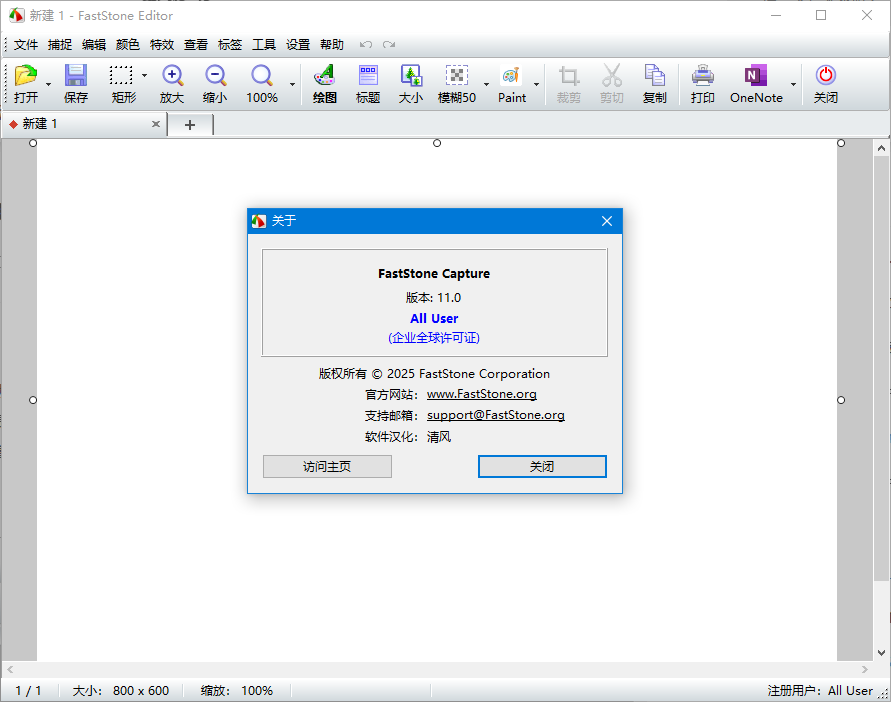Image resolution: width=891 pixels, height=702 pixels.
Task: Click the blue All User license text
Action: [x=434, y=318]
